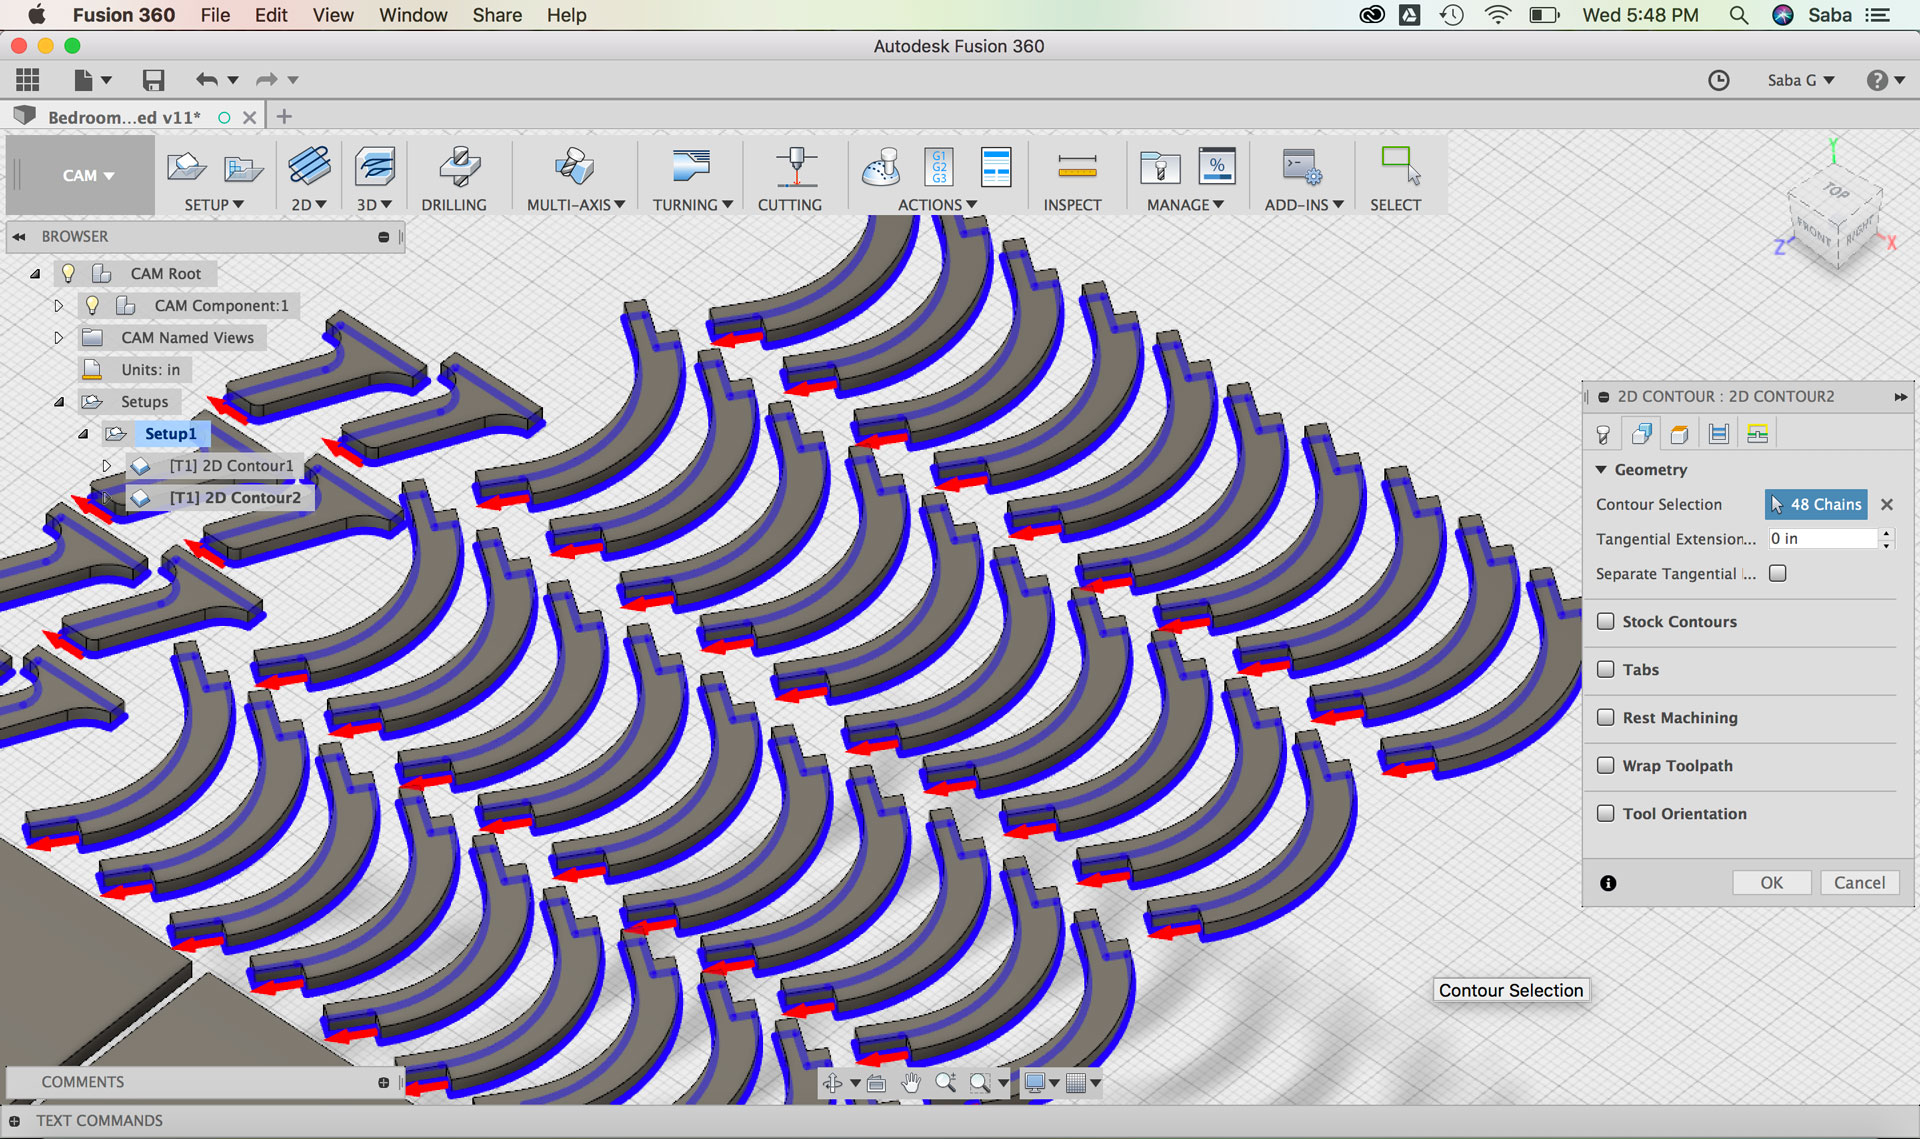
Task: Toggle the Rest Machining checkbox
Action: [x=1606, y=717]
